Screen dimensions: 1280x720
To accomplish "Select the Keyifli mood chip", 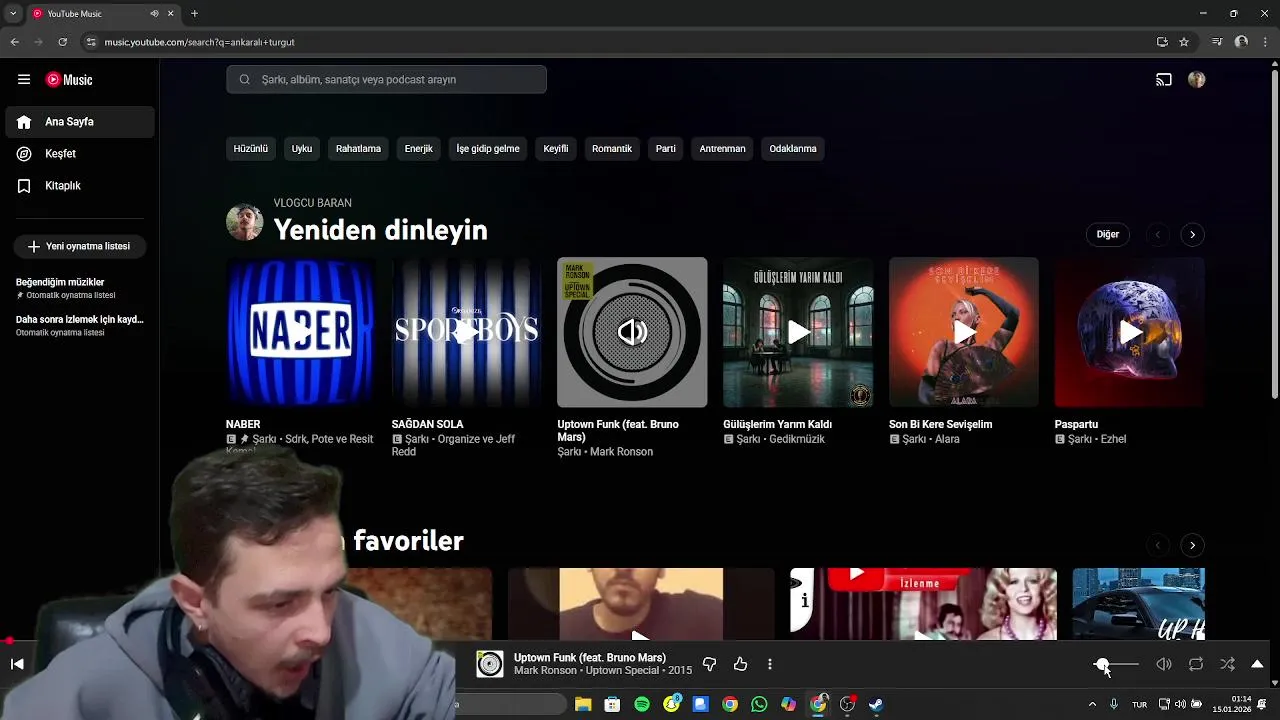I will coord(556,149).
